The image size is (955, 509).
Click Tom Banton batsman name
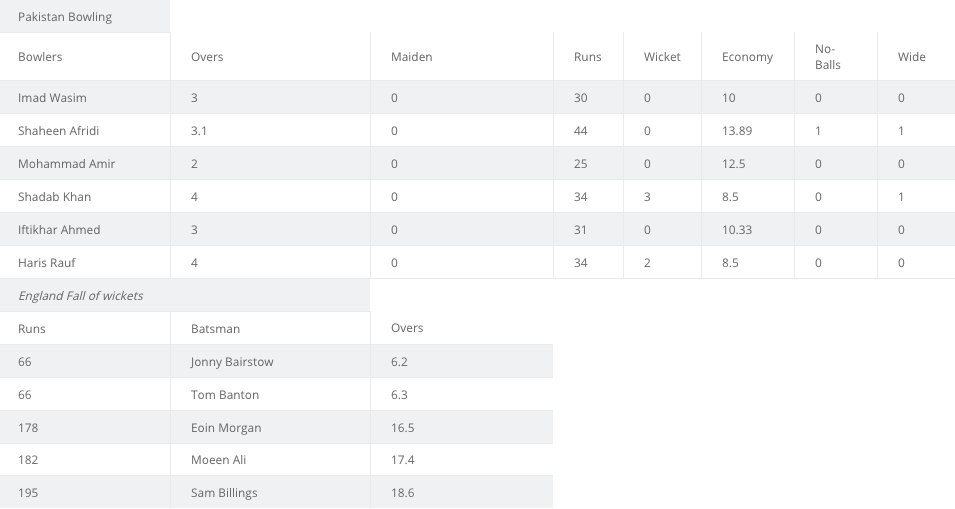coord(225,395)
